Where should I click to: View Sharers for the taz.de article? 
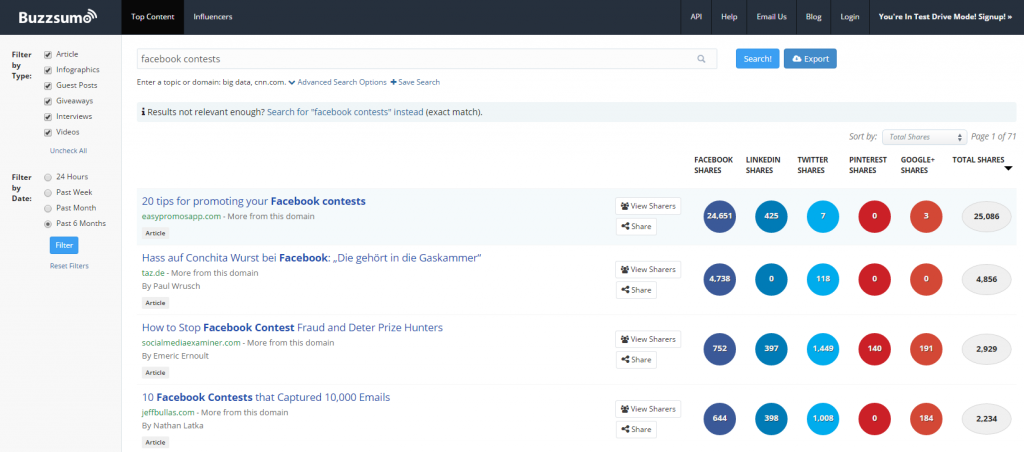(648, 269)
